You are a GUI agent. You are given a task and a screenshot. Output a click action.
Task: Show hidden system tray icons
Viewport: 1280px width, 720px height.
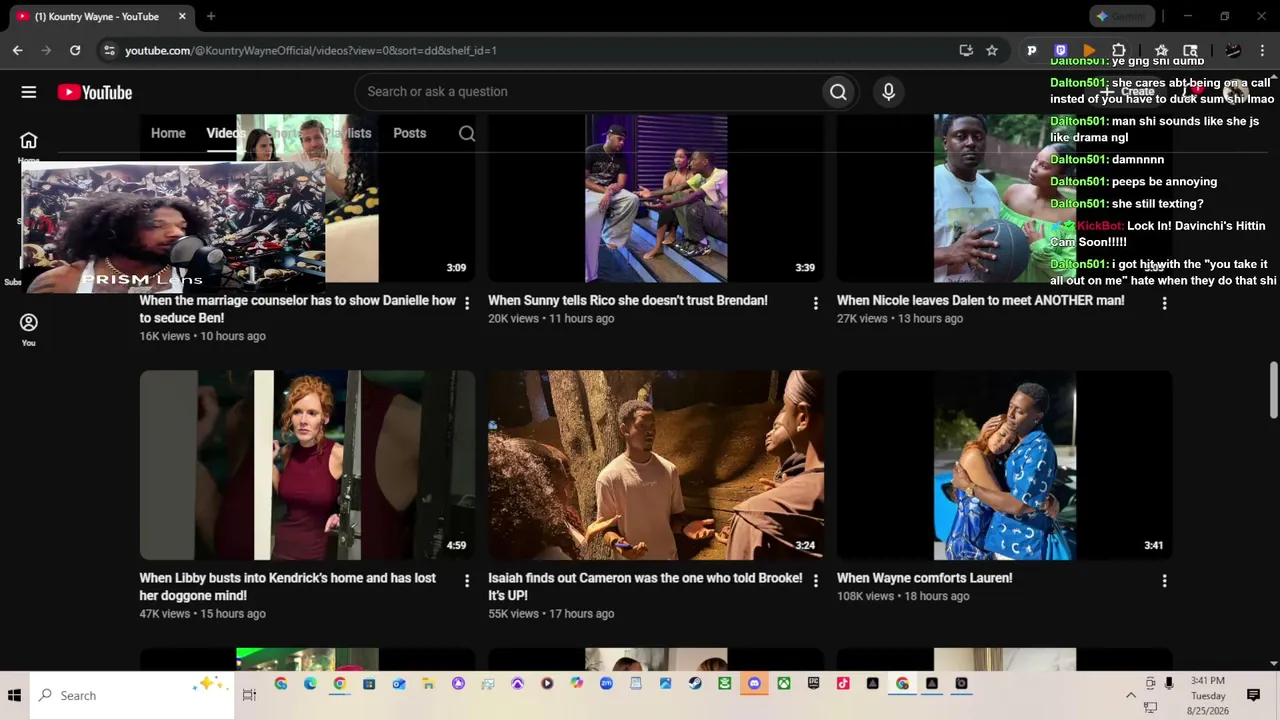1131,695
